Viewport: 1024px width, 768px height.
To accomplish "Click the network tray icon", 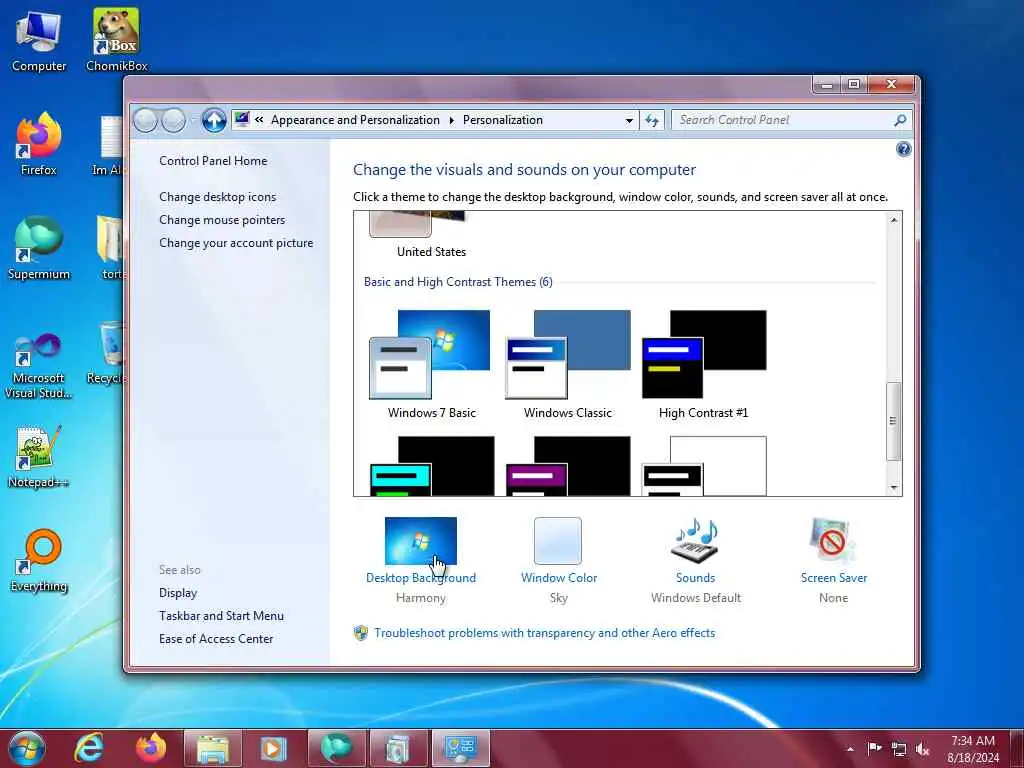I will click(899, 749).
